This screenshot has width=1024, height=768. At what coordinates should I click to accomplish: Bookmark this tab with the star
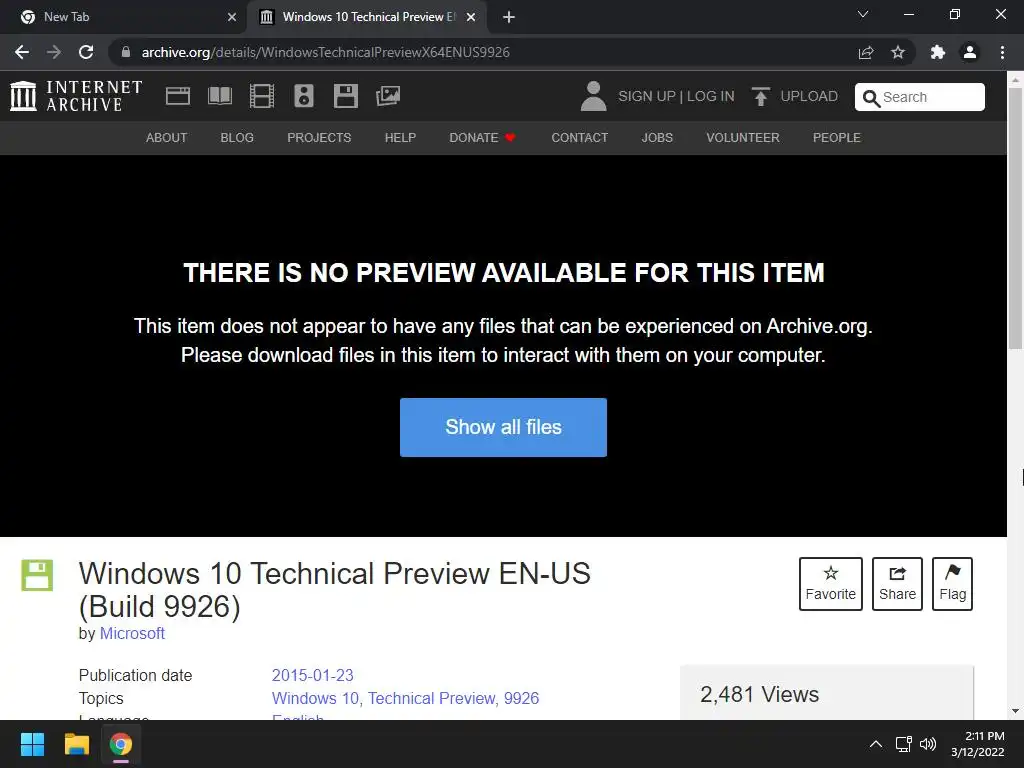click(x=898, y=52)
